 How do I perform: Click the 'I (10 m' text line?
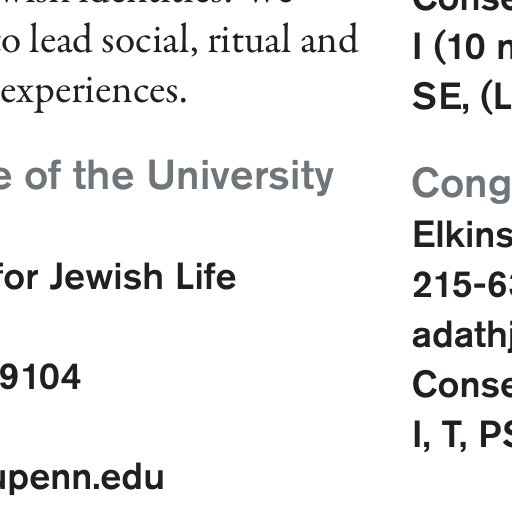tap(462, 47)
